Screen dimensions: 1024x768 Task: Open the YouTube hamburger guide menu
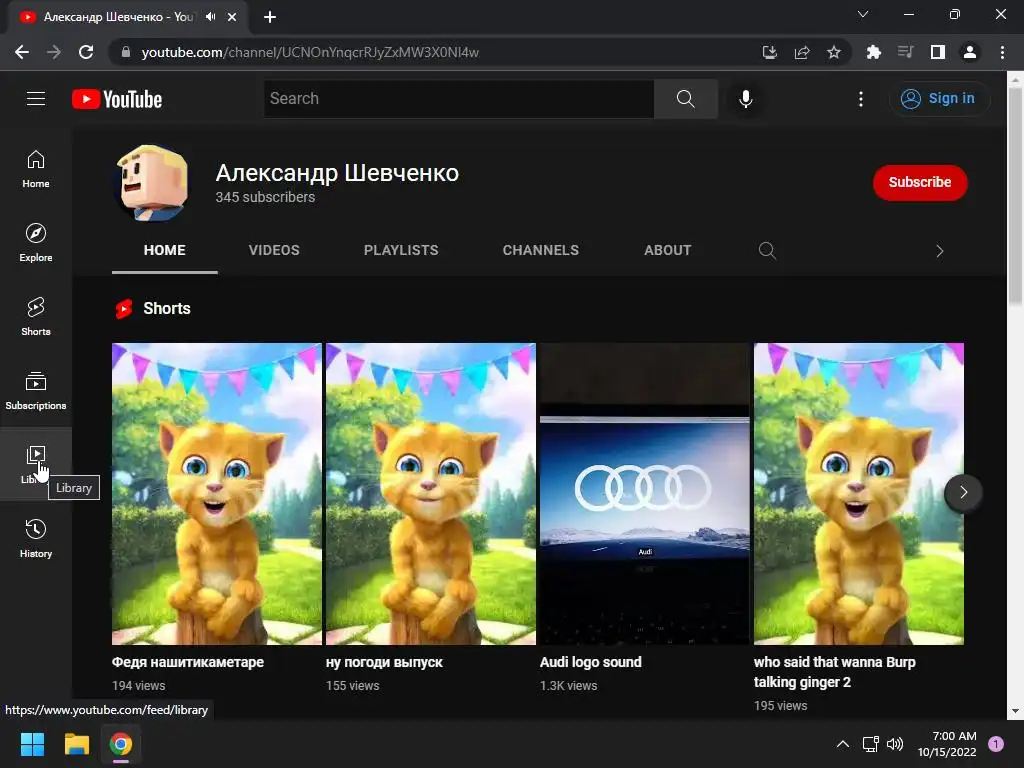pos(36,99)
